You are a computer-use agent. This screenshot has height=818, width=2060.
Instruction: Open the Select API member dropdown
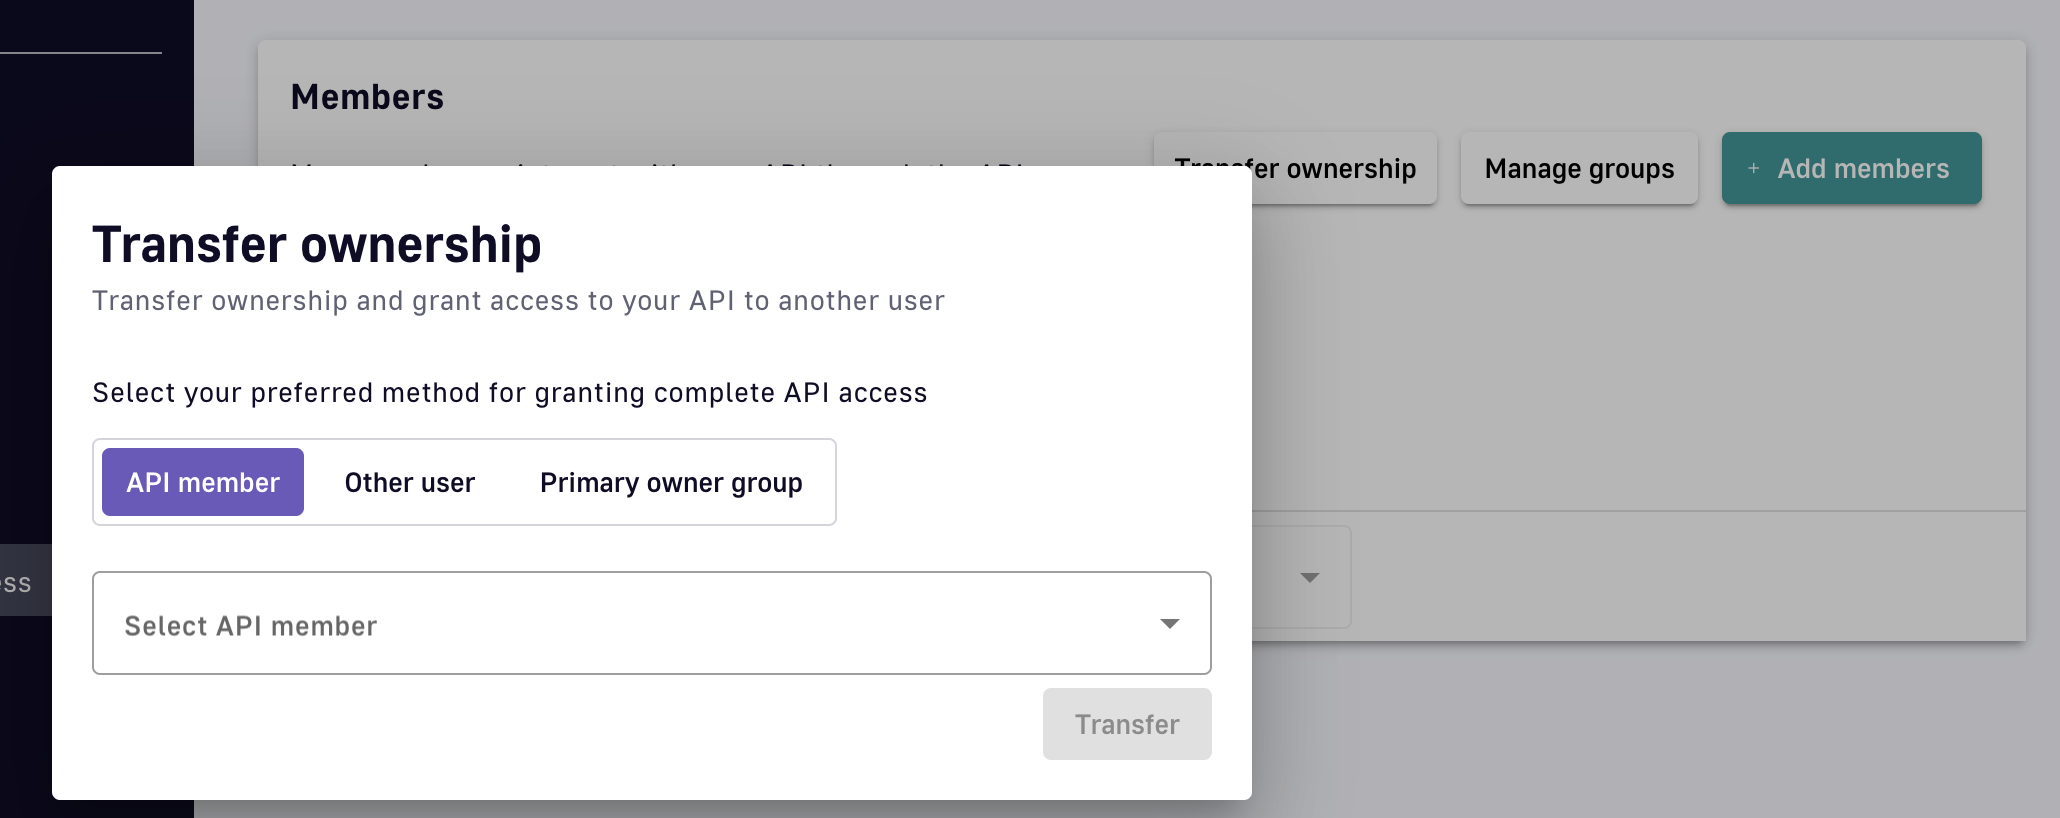click(x=650, y=623)
